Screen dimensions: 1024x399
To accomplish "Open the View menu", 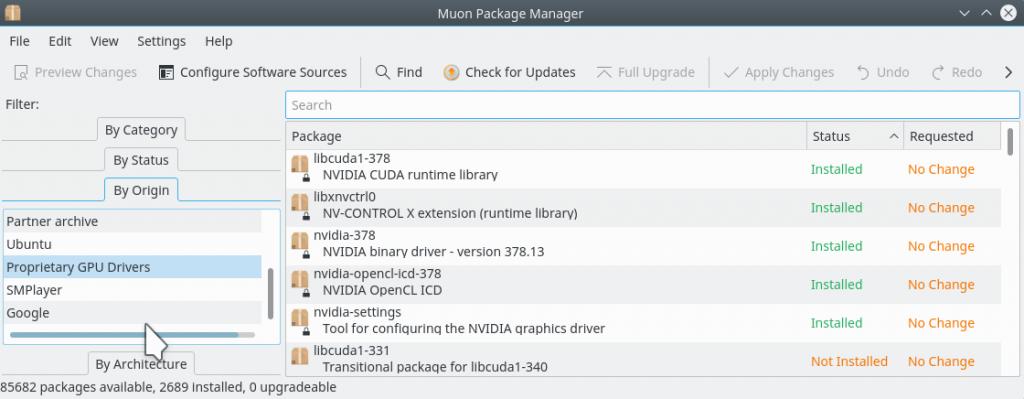I will tap(104, 41).
